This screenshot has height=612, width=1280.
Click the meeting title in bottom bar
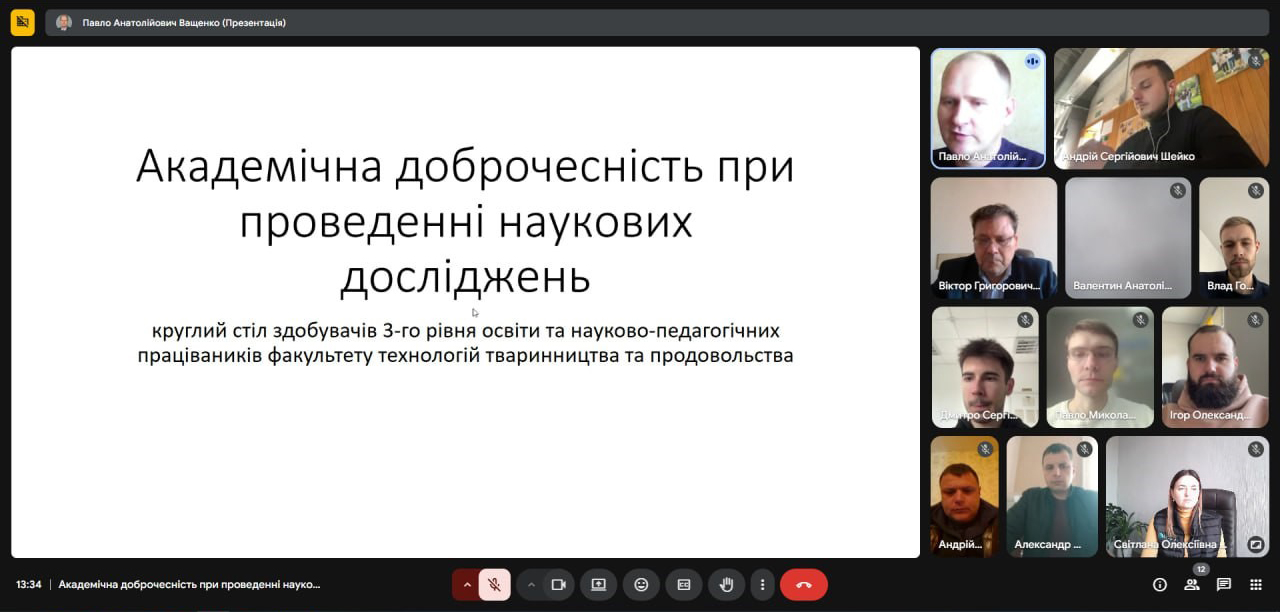point(189,584)
